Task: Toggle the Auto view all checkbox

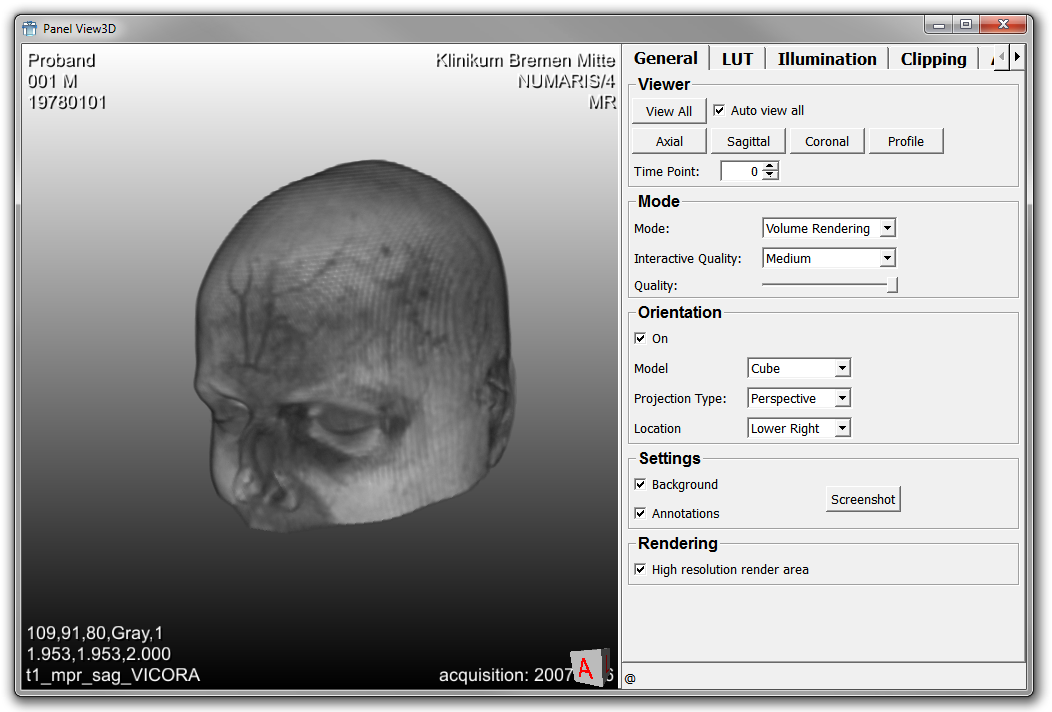Action: (x=719, y=111)
